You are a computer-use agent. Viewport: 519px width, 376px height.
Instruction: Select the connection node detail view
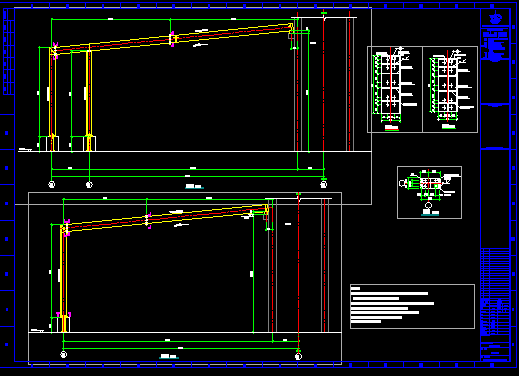tap(429, 192)
